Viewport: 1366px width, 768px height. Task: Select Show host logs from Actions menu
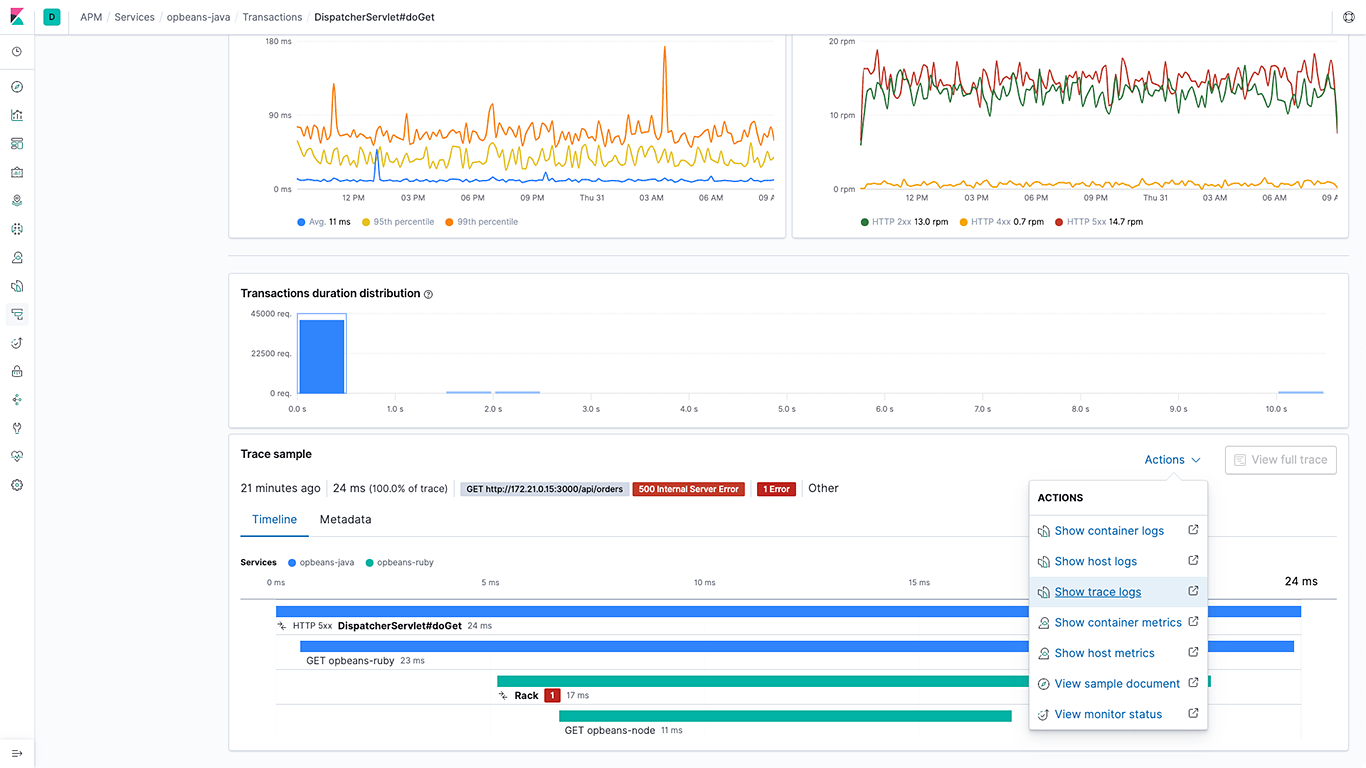1095,561
